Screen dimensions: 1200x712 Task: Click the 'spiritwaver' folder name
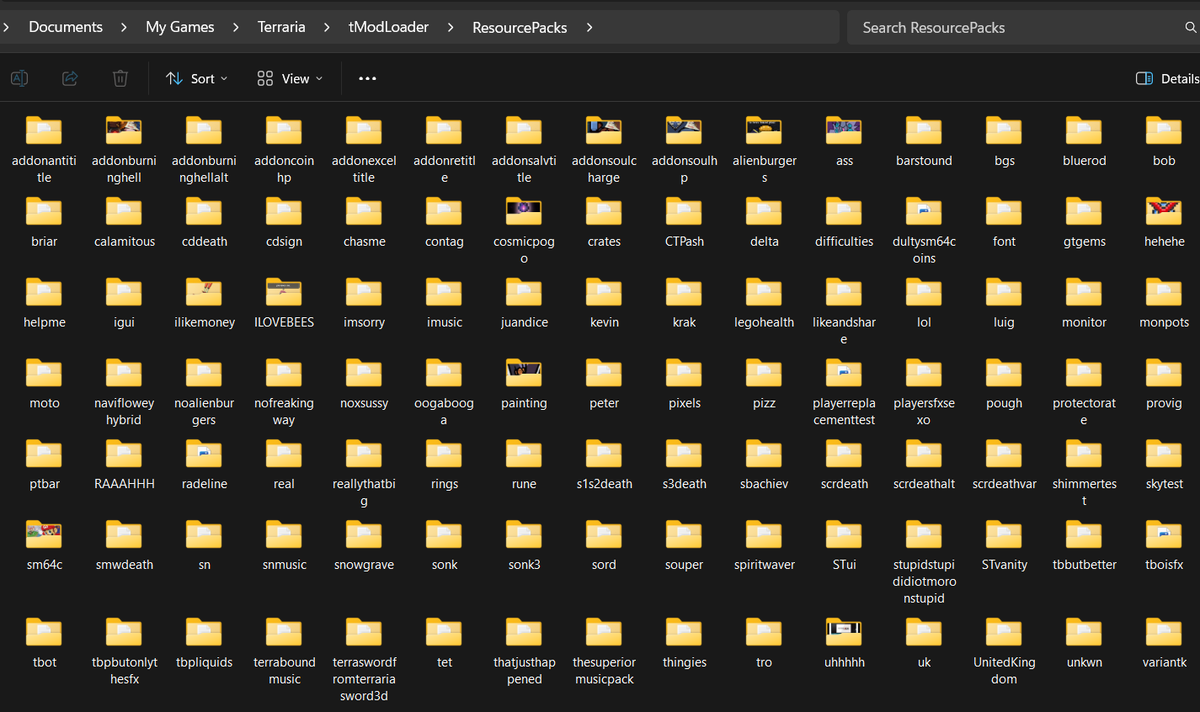tap(764, 564)
